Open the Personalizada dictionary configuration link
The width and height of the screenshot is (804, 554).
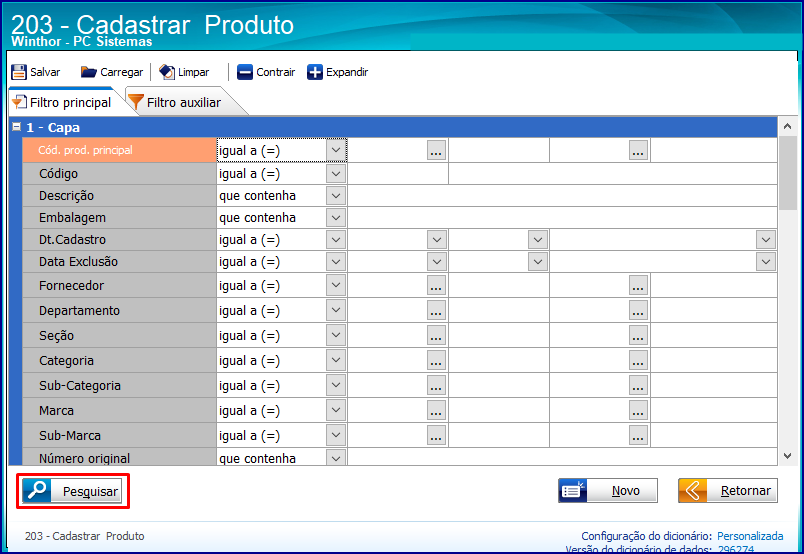[750, 536]
